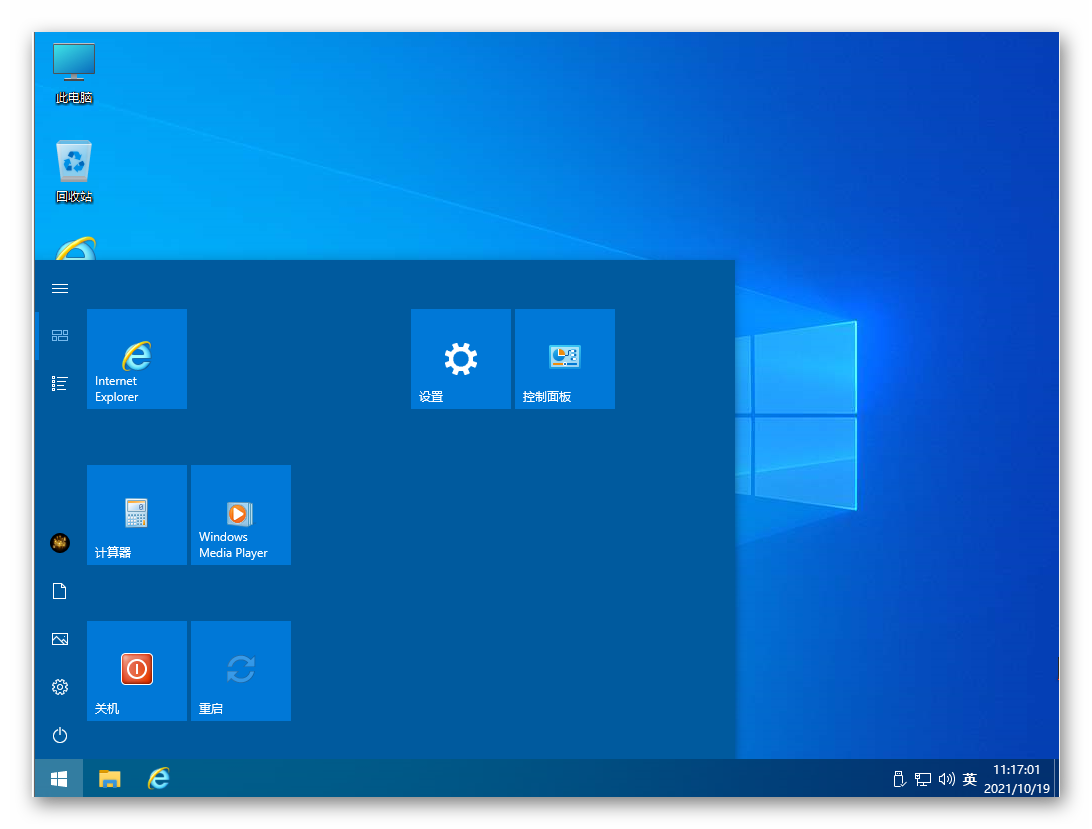This screenshot has width=1092, height=829.
Task: Launch the 计算器 calculator tile
Action: [x=137, y=515]
